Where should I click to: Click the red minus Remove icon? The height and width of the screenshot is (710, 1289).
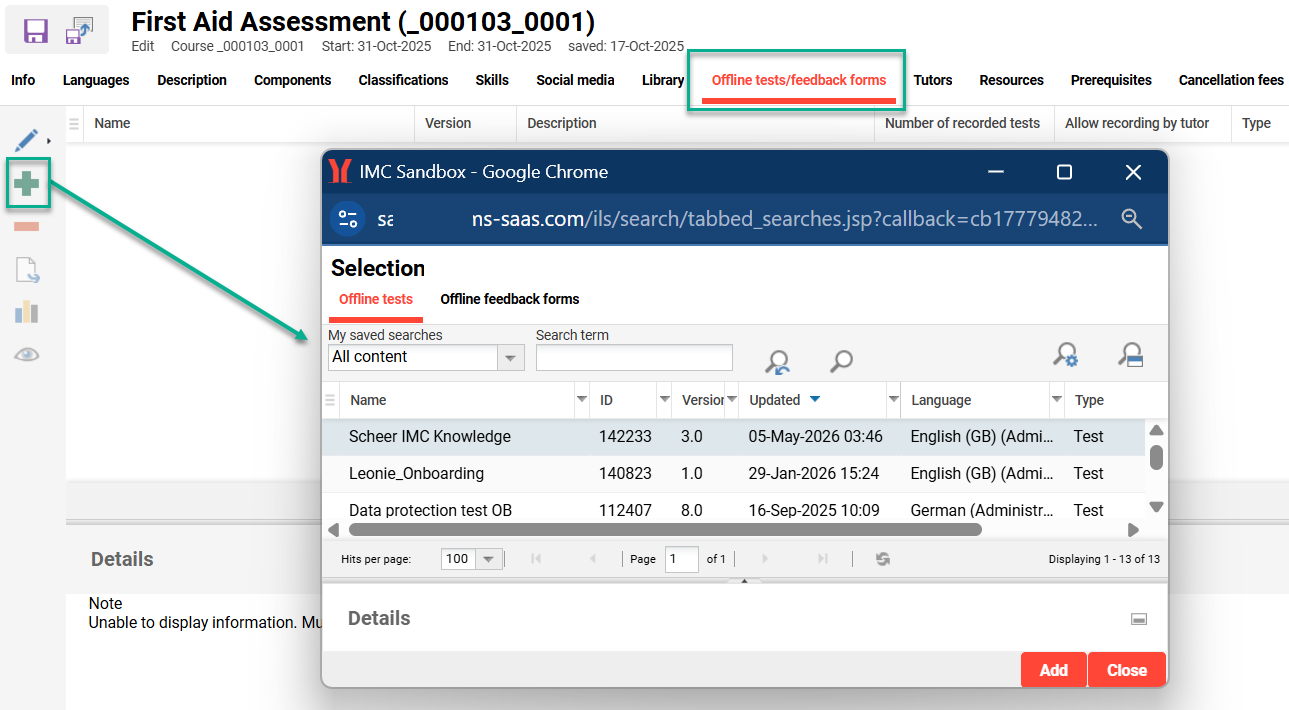pos(27,227)
